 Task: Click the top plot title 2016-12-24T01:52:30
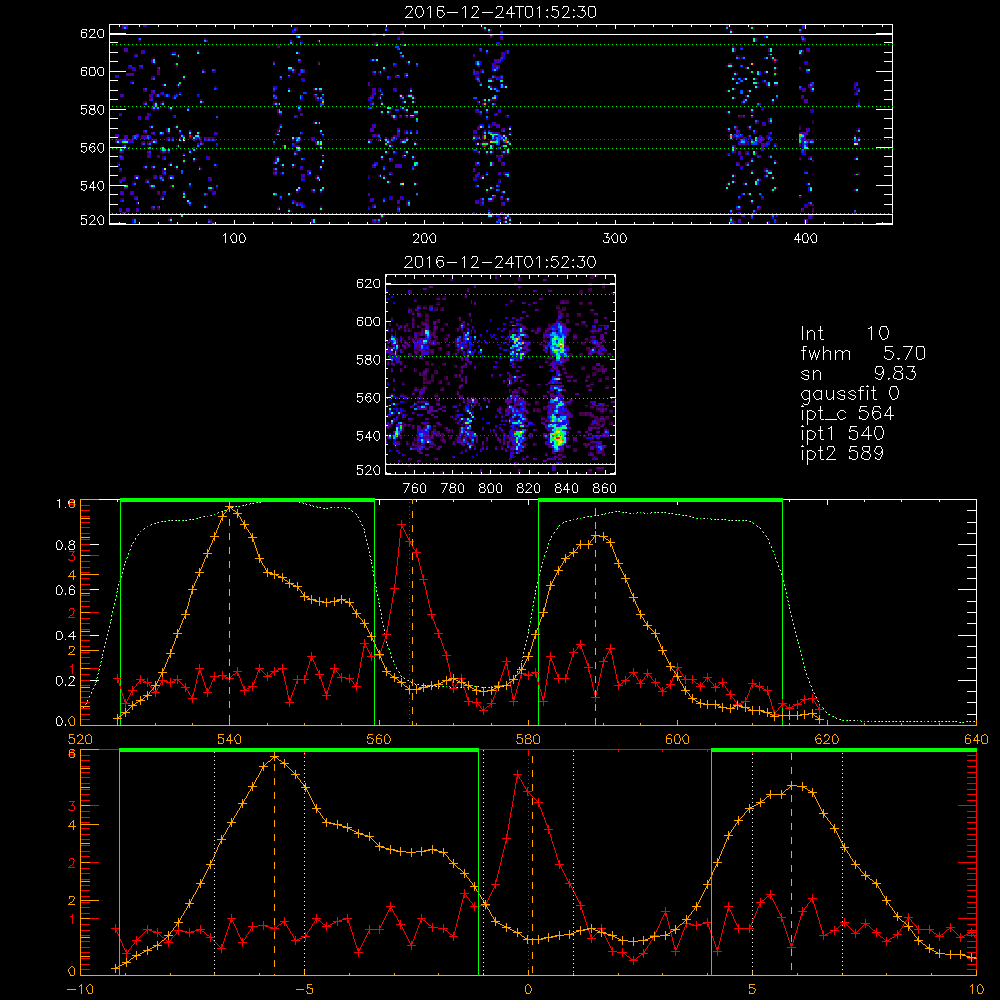point(501,12)
